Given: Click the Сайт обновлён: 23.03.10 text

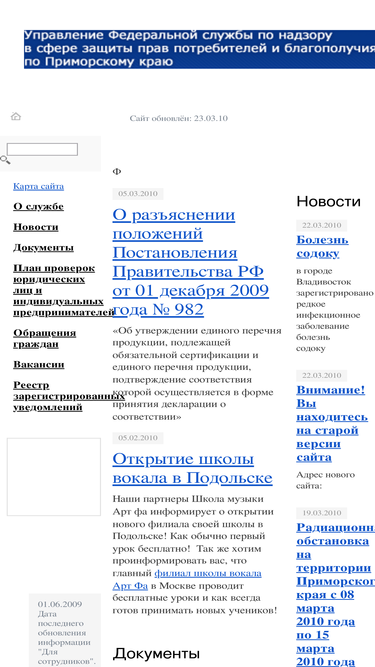Looking at the screenshot, I should (x=179, y=118).
